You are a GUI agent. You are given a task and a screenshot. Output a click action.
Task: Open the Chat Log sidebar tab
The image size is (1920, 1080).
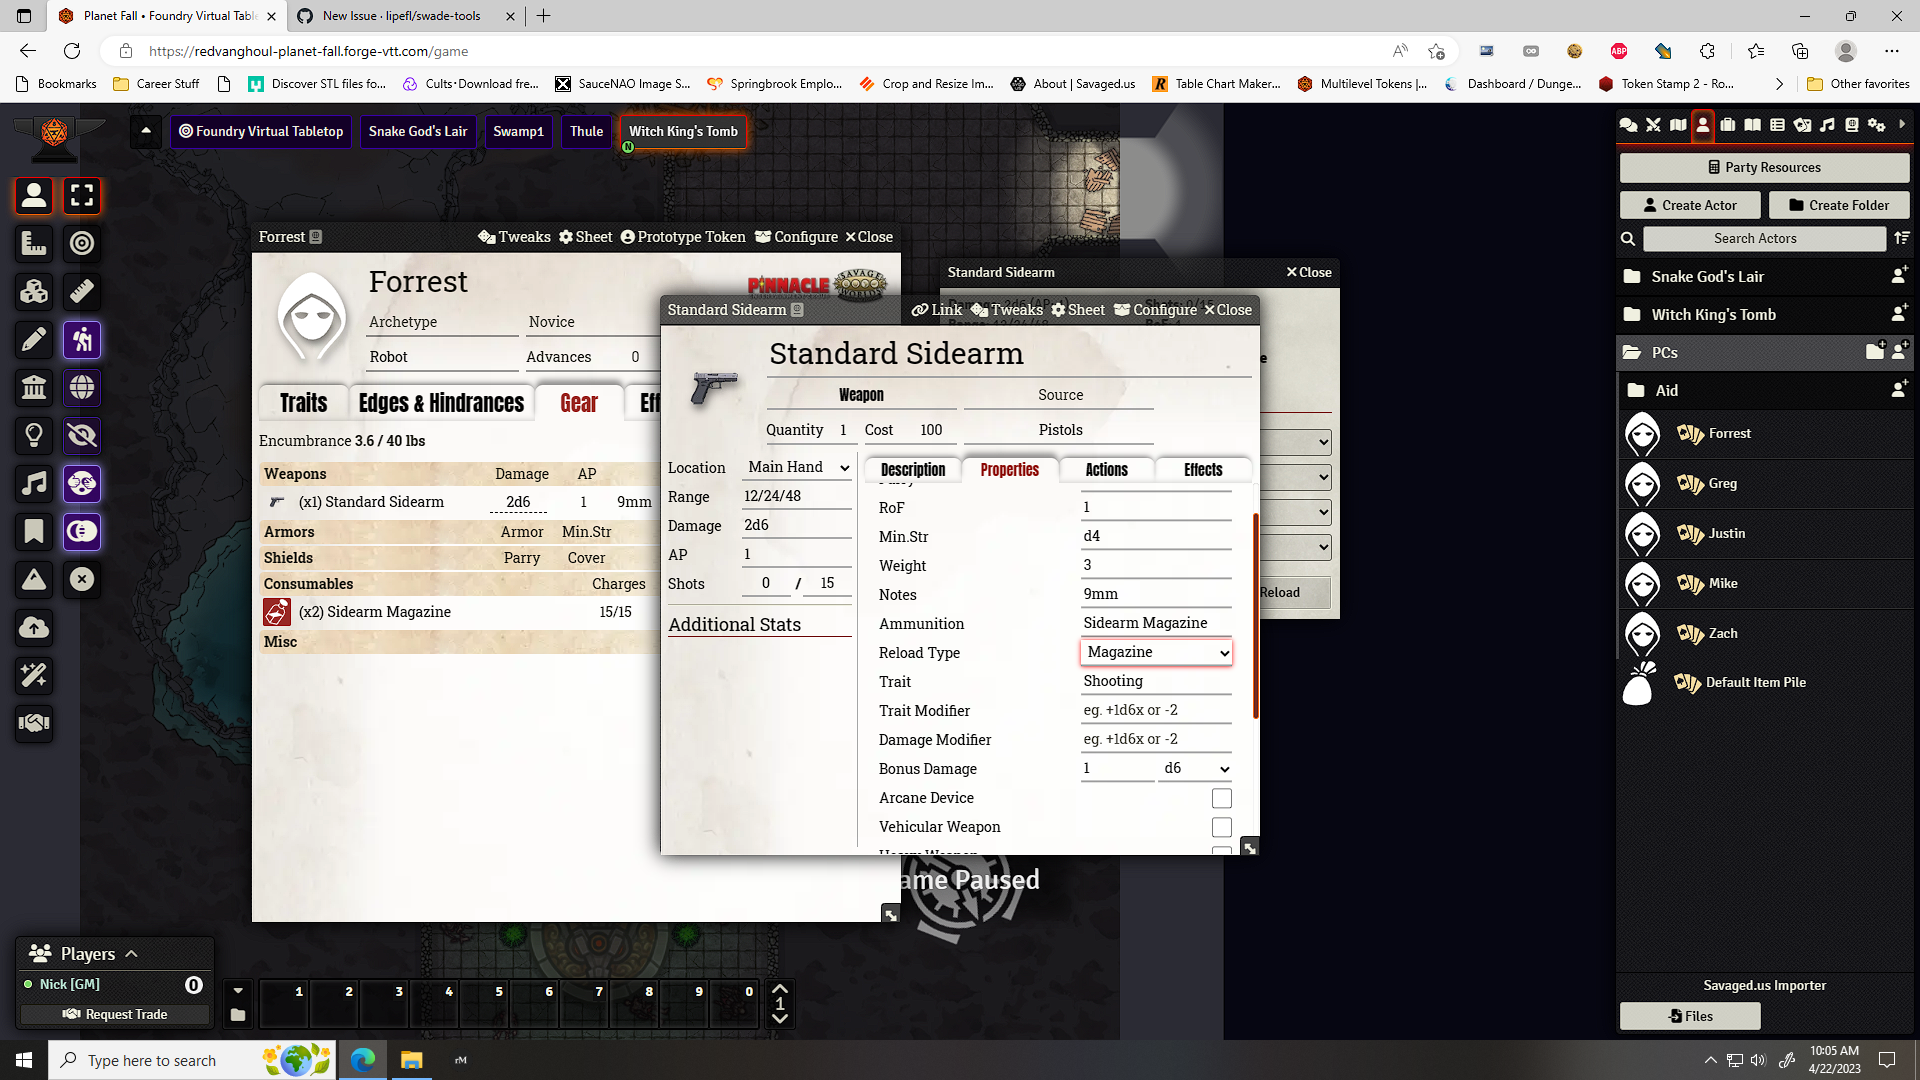pyautogui.click(x=1628, y=125)
